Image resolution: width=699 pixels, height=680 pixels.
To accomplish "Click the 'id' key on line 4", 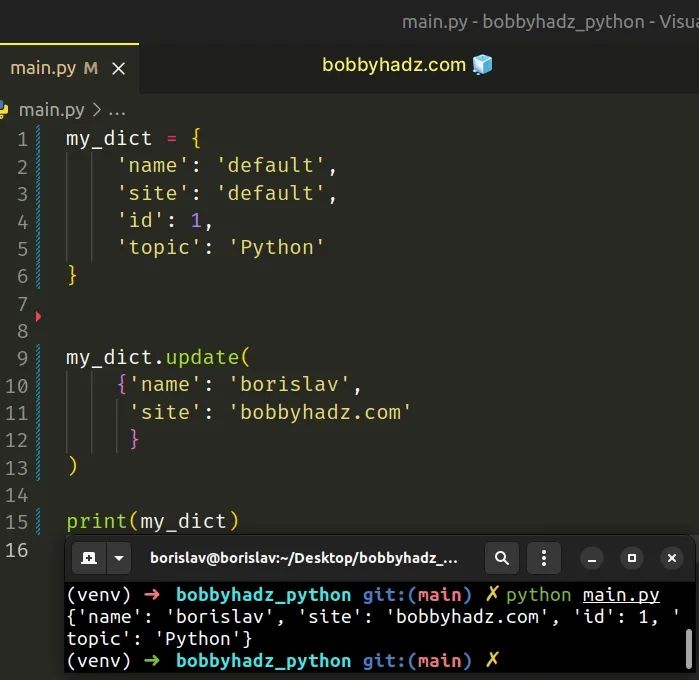I will click(140, 220).
